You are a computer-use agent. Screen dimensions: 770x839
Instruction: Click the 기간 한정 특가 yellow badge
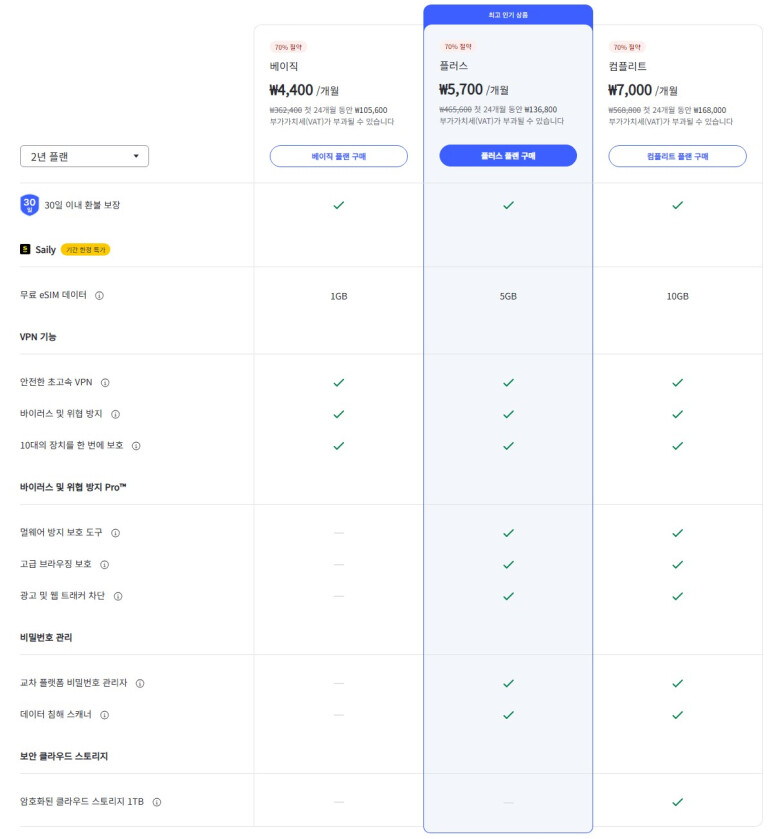click(85, 249)
